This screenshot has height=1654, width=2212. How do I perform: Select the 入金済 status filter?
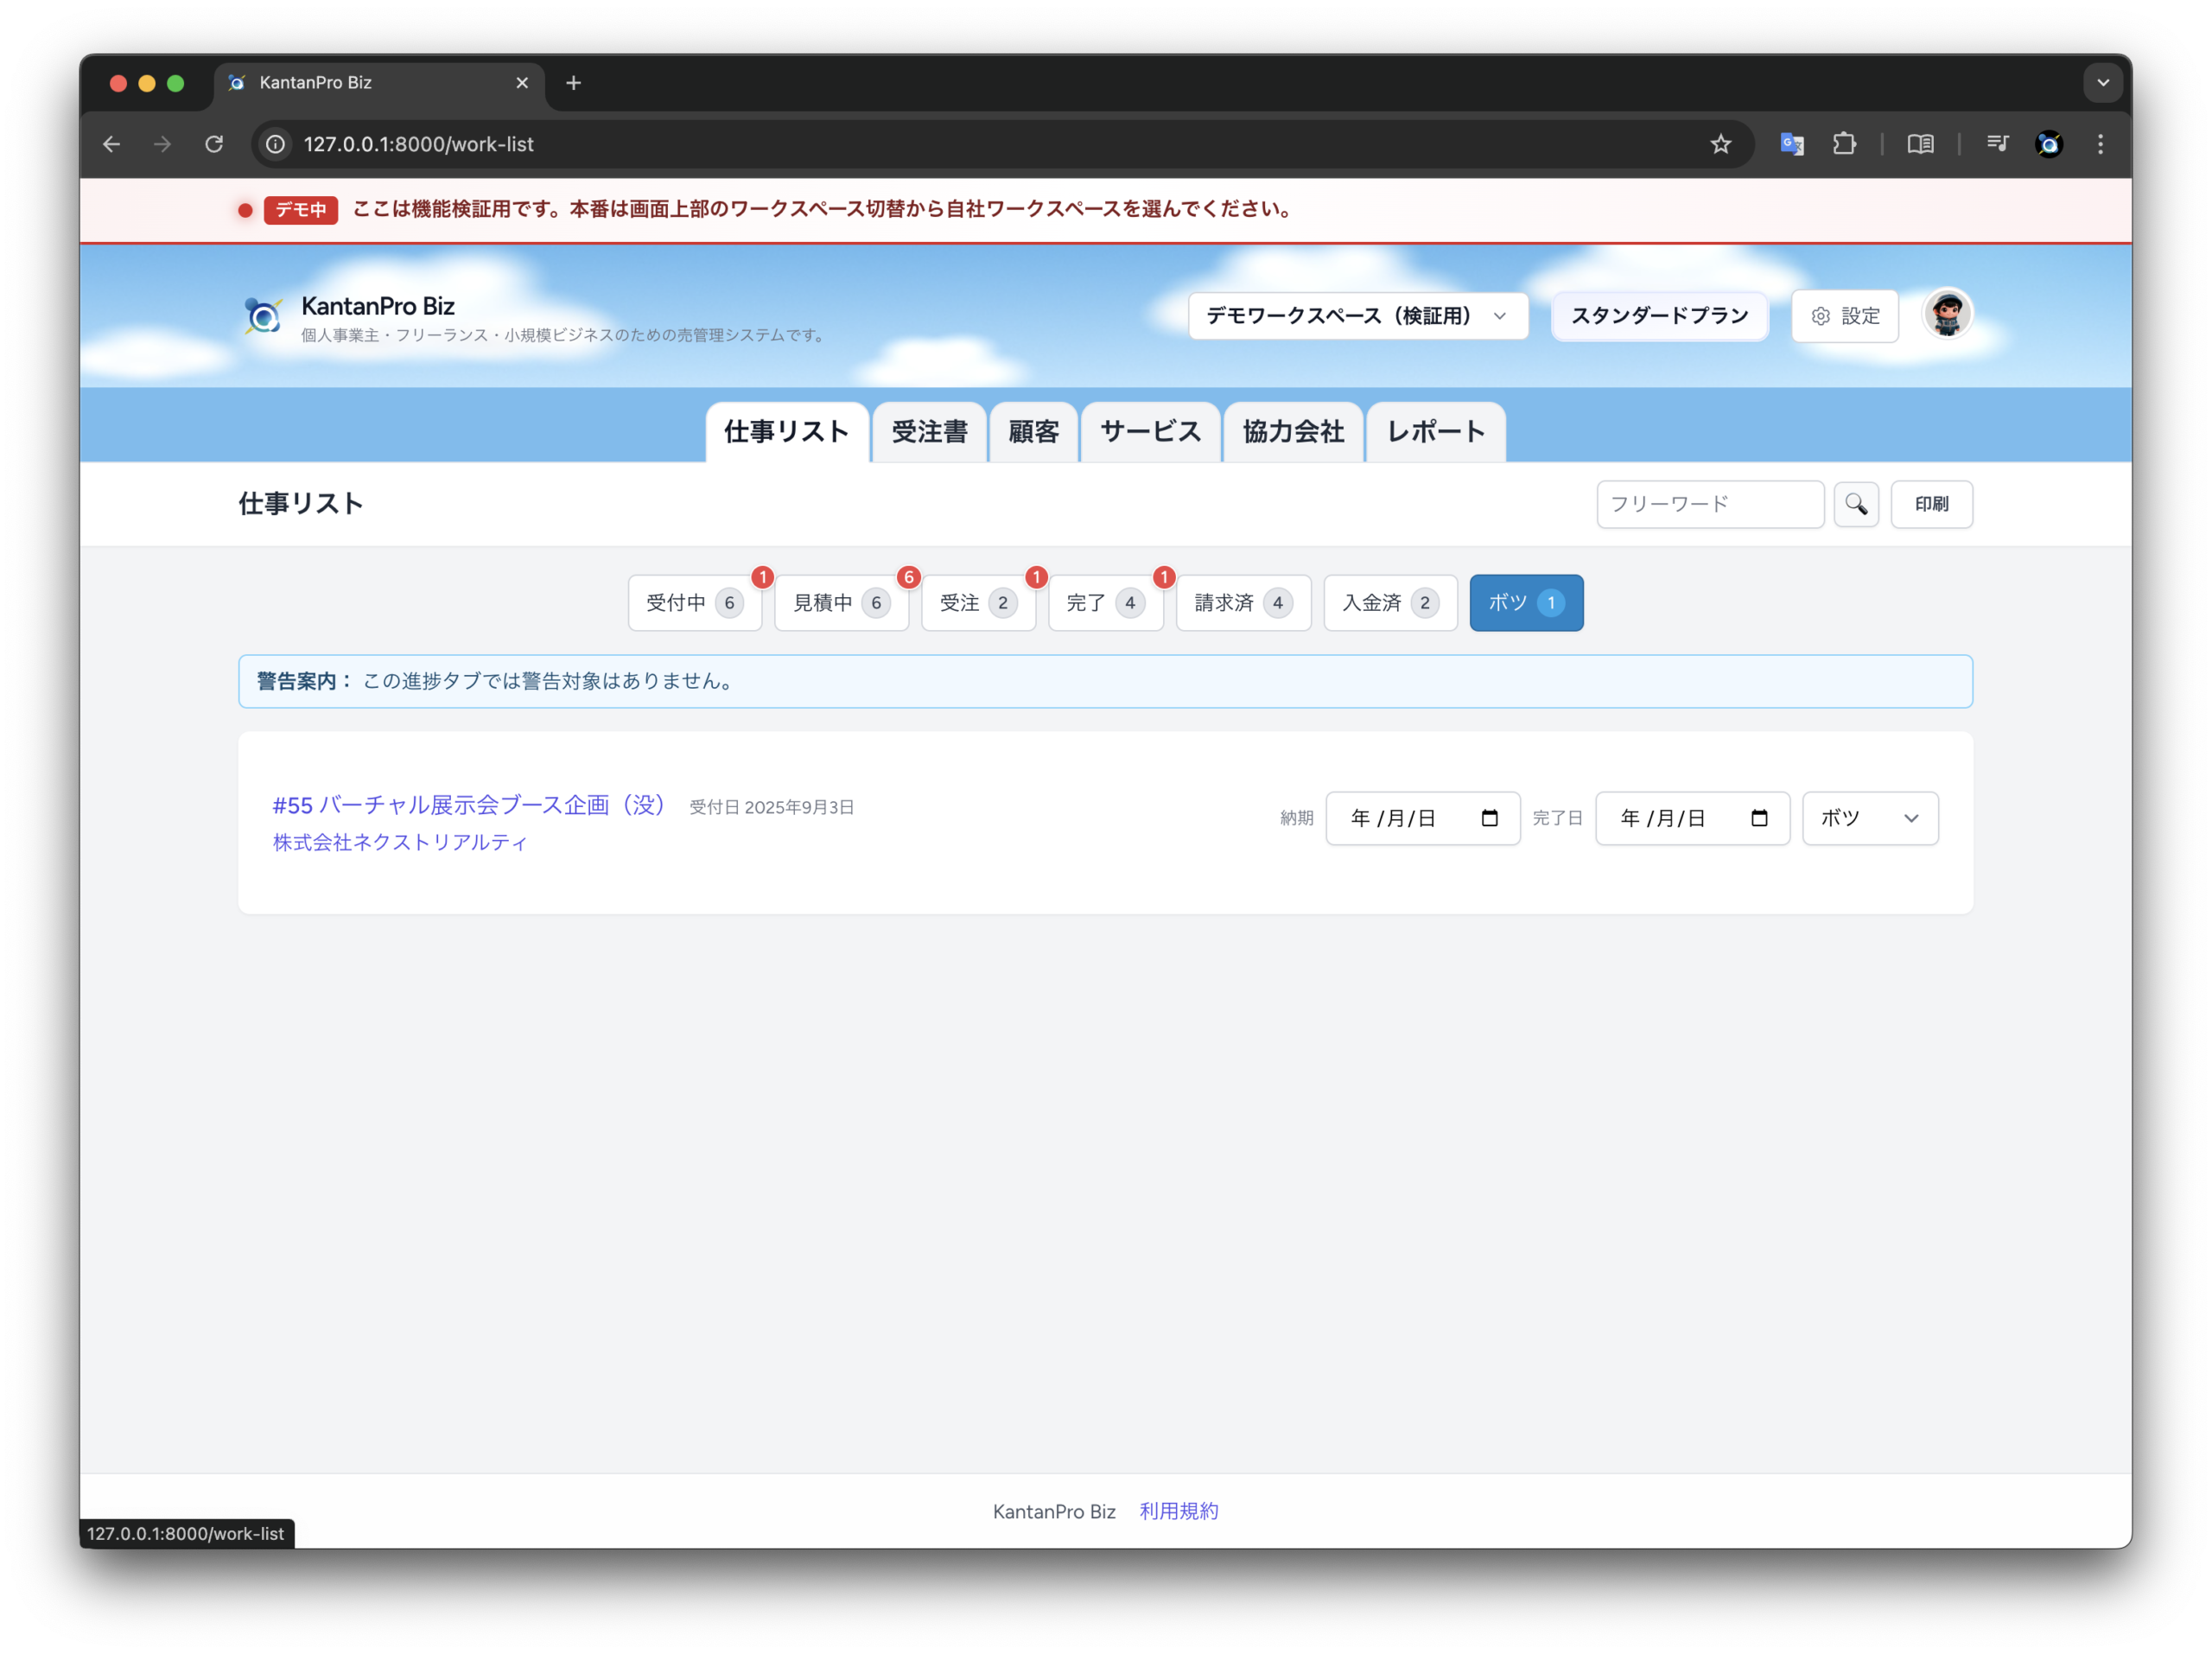tap(1389, 603)
